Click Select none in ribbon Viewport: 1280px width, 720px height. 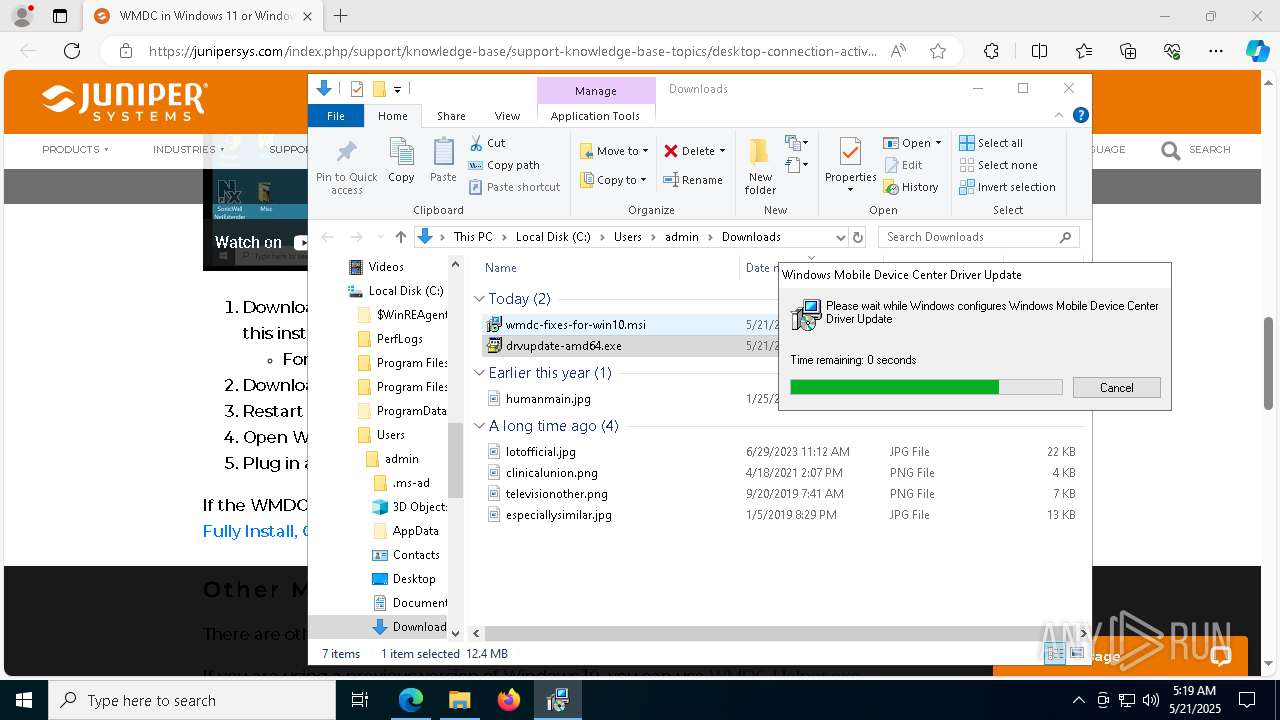click(x=998, y=165)
